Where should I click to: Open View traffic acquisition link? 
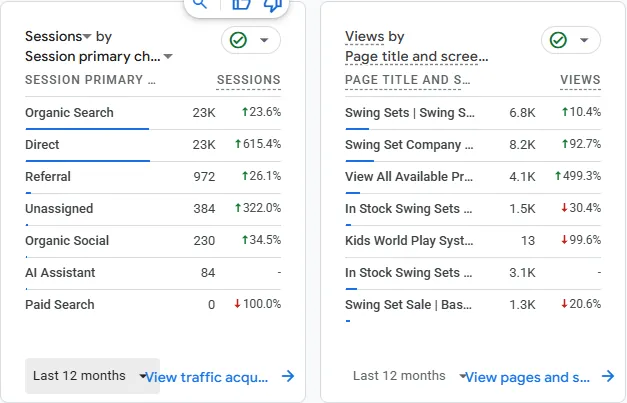[206, 377]
